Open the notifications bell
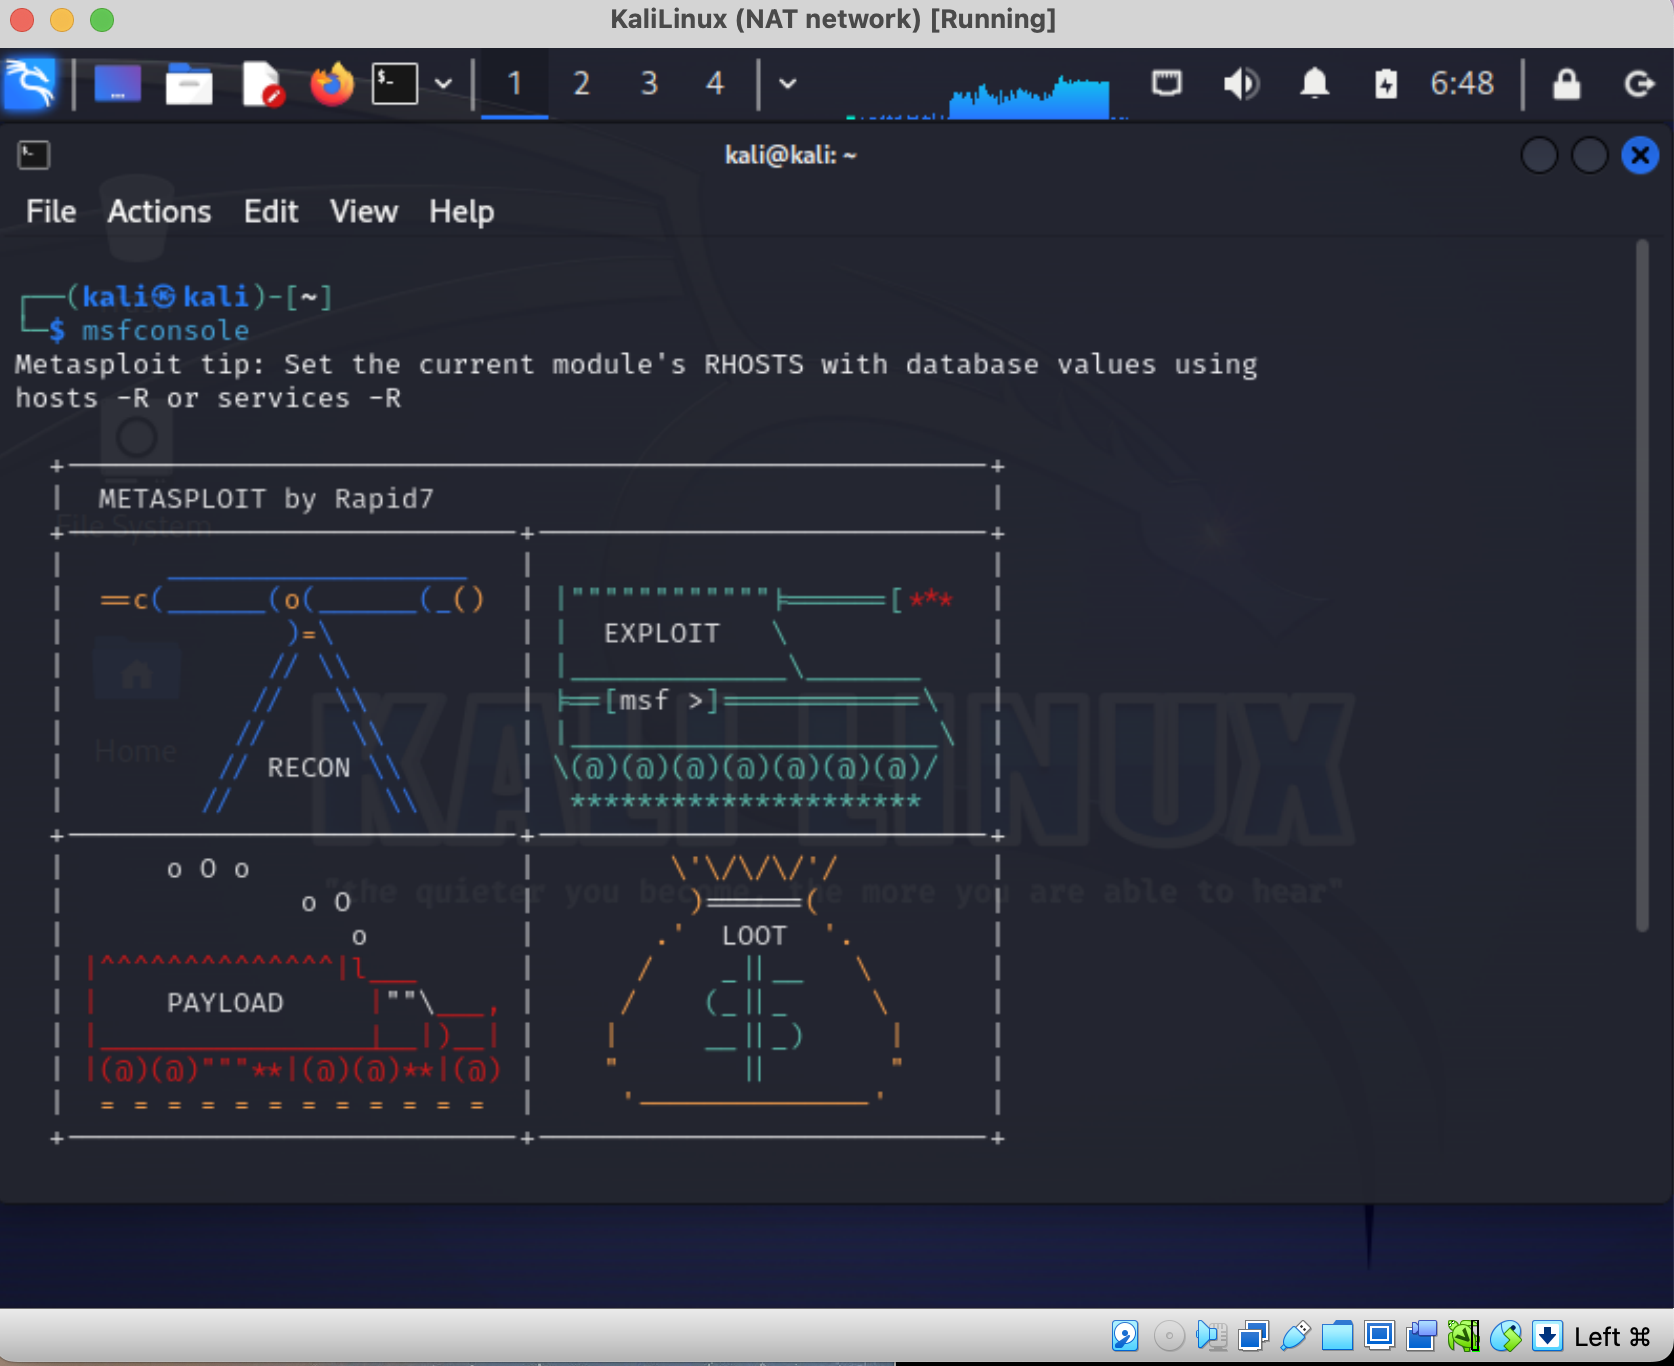Screen dimensions: 1674x1366 click(x=1315, y=84)
